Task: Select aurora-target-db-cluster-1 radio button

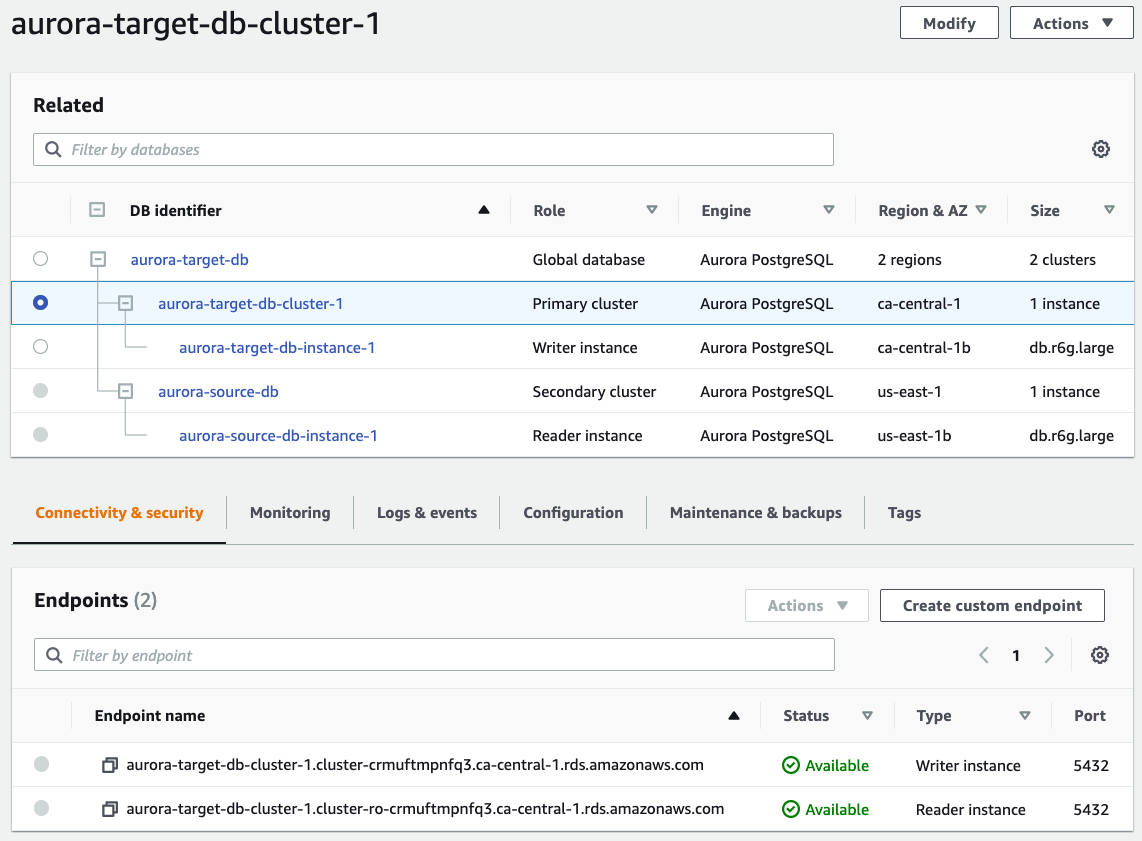Action: (40, 303)
